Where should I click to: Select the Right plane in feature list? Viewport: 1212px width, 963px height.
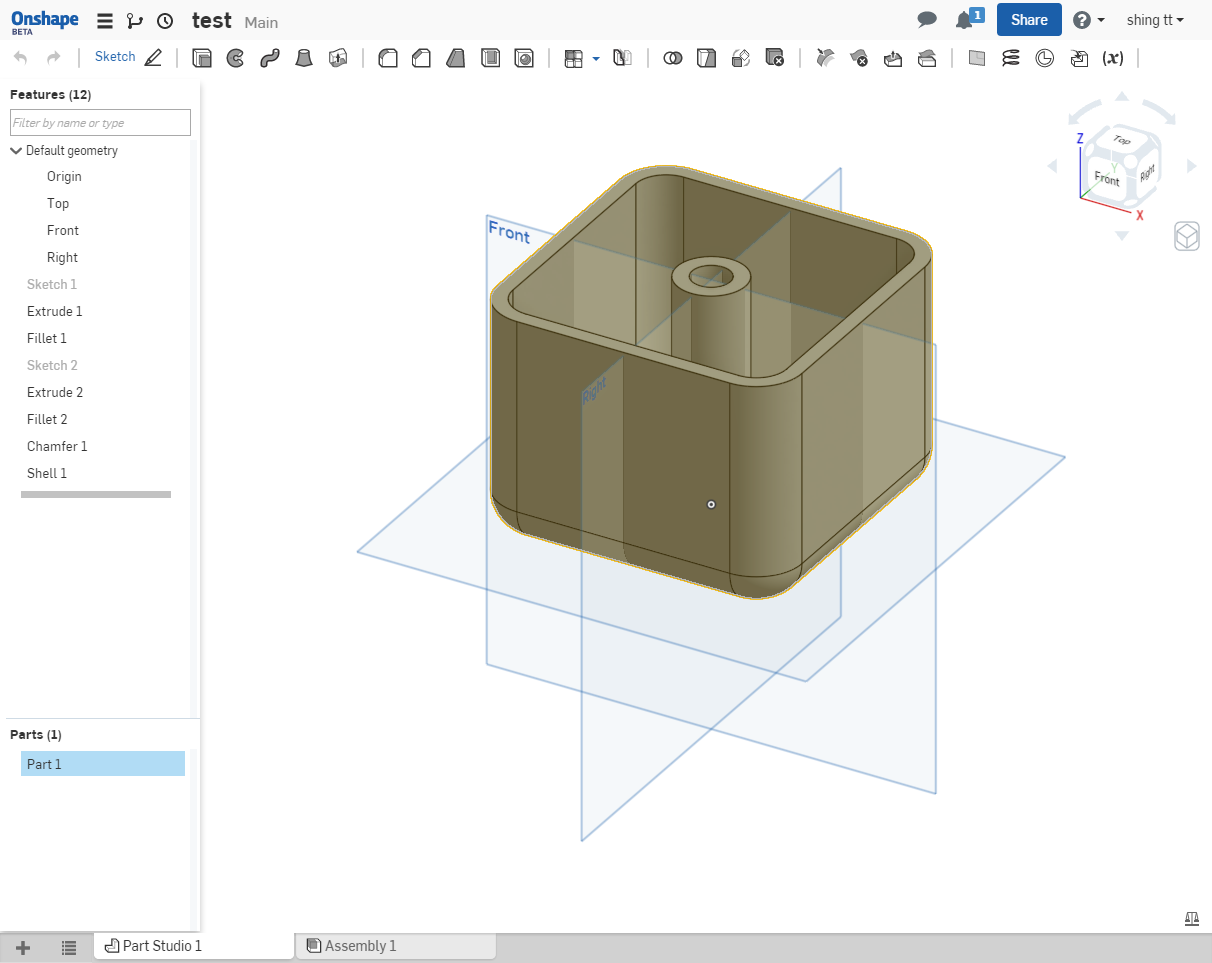[x=62, y=257]
